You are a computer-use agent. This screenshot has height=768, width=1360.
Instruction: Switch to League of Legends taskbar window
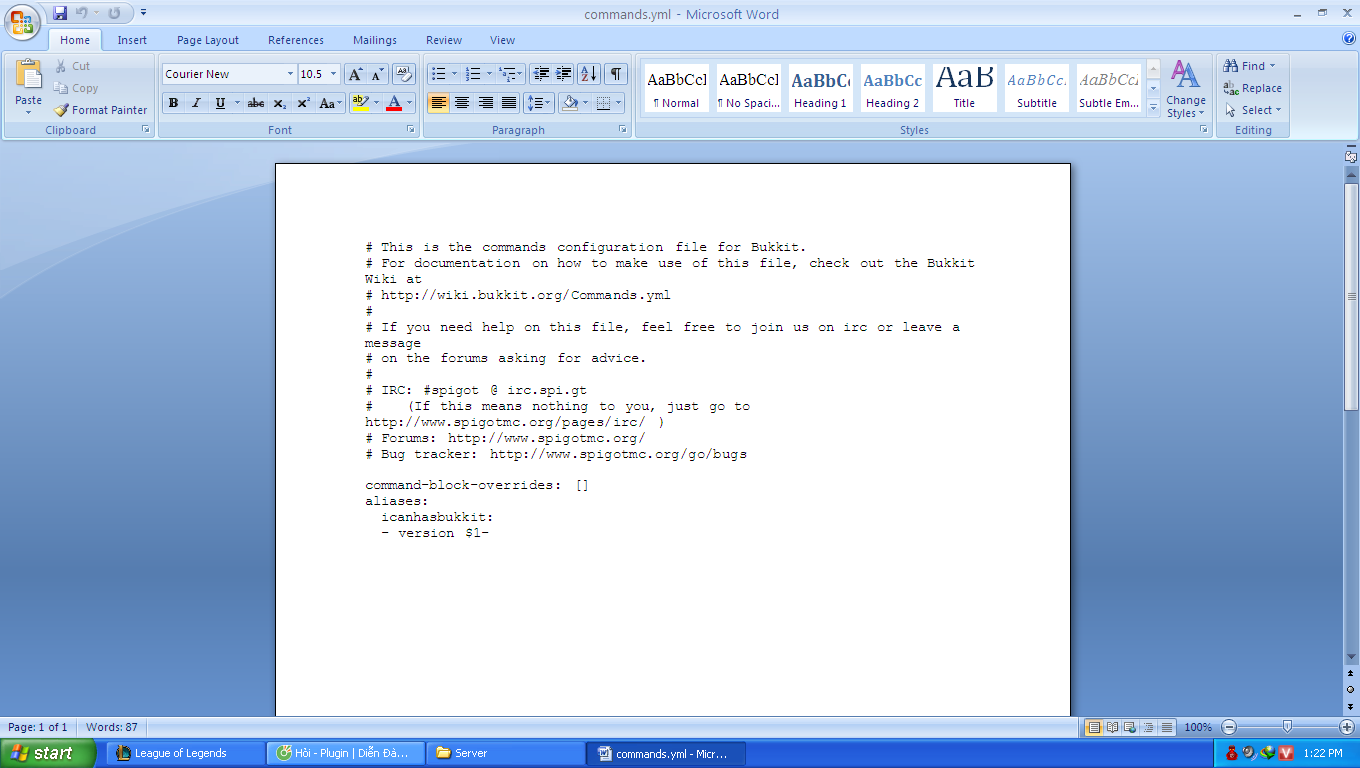tap(185, 753)
